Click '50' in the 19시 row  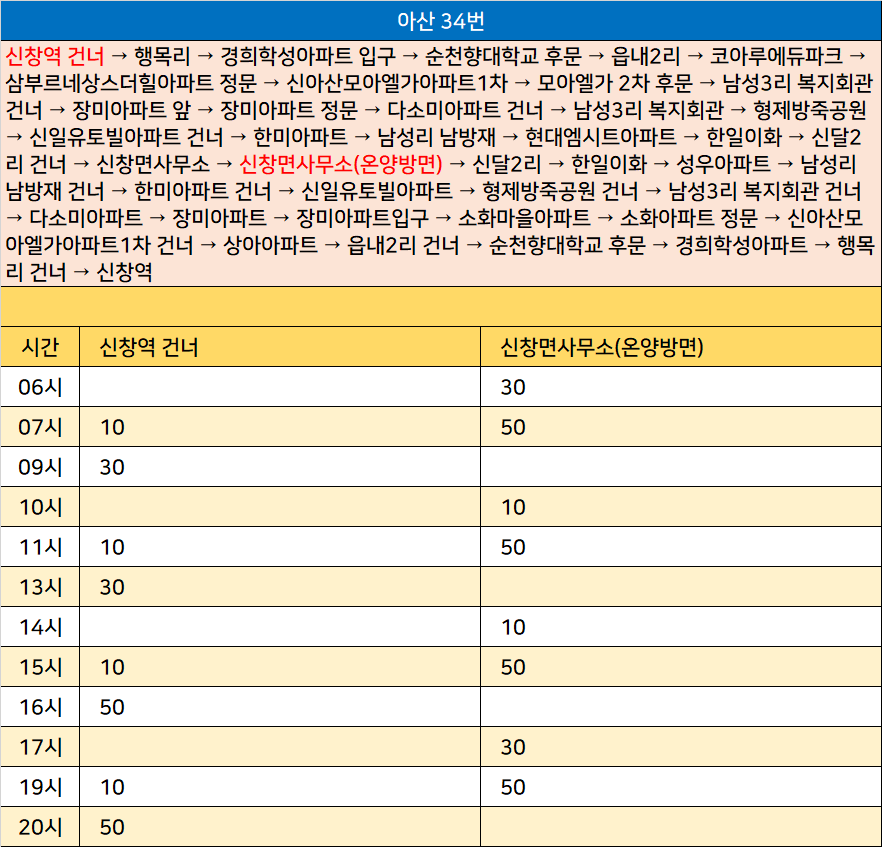click(x=513, y=787)
